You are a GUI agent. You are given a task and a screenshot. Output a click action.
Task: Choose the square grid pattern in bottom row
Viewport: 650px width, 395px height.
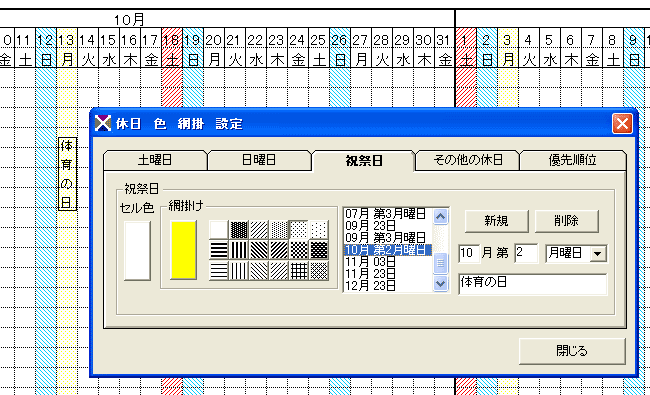(x=298, y=271)
